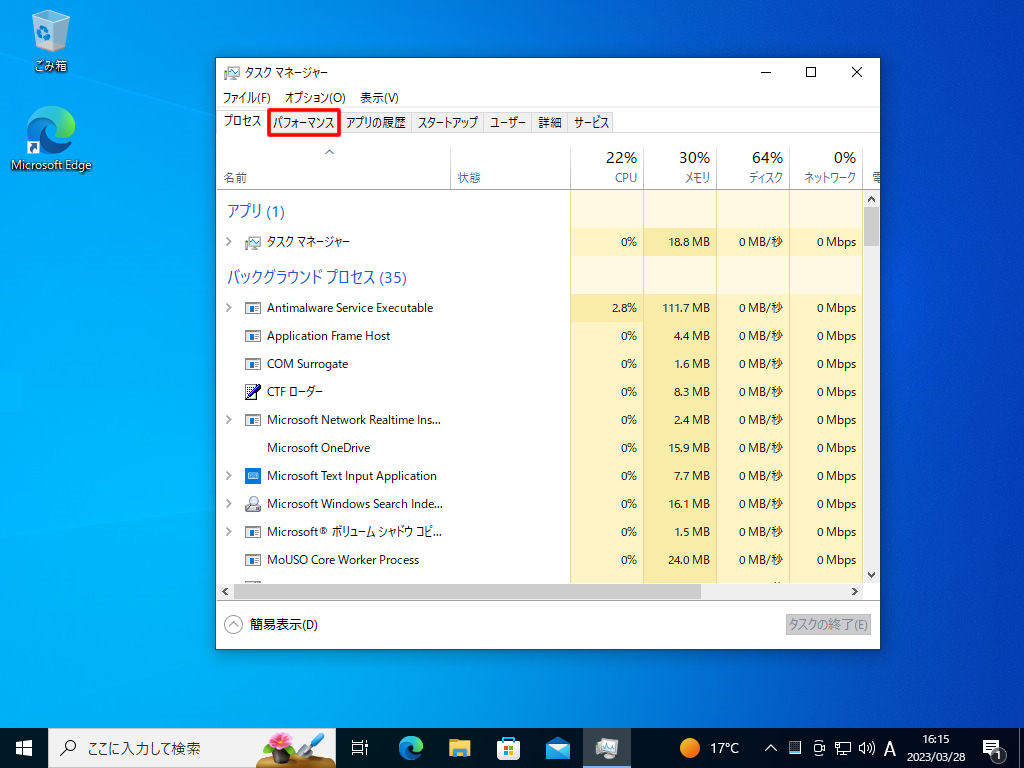The image size is (1024, 768).
Task: Click the horizontal scrollbar thumb
Action: [x=467, y=592]
